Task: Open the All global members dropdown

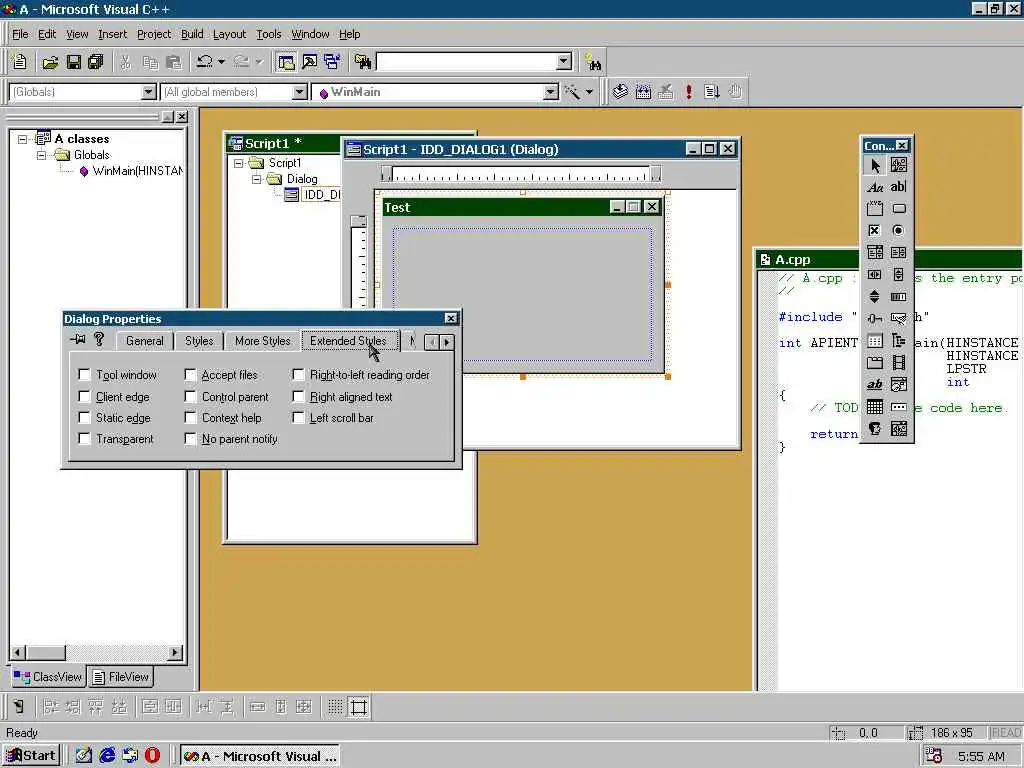Action: pos(299,92)
